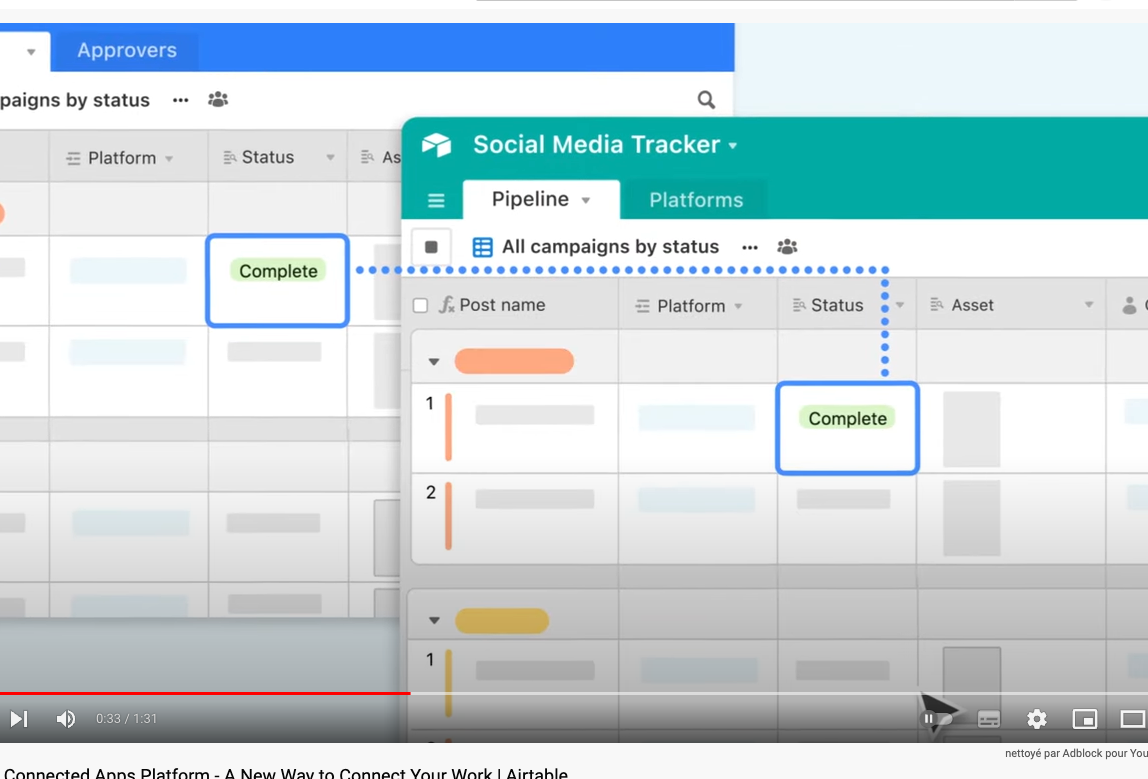This screenshot has width=1148, height=779.
Task: Click collaborator person icon column header
Action: pyautogui.click(x=1130, y=305)
